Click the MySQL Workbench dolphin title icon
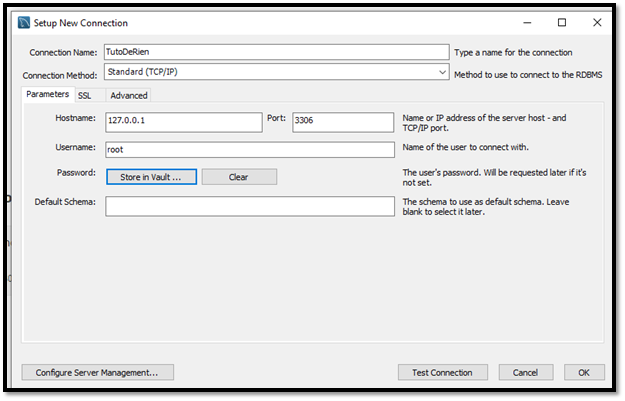The height and width of the screenshot is (401, 625). pyautogui.click(x=24, y=23)
